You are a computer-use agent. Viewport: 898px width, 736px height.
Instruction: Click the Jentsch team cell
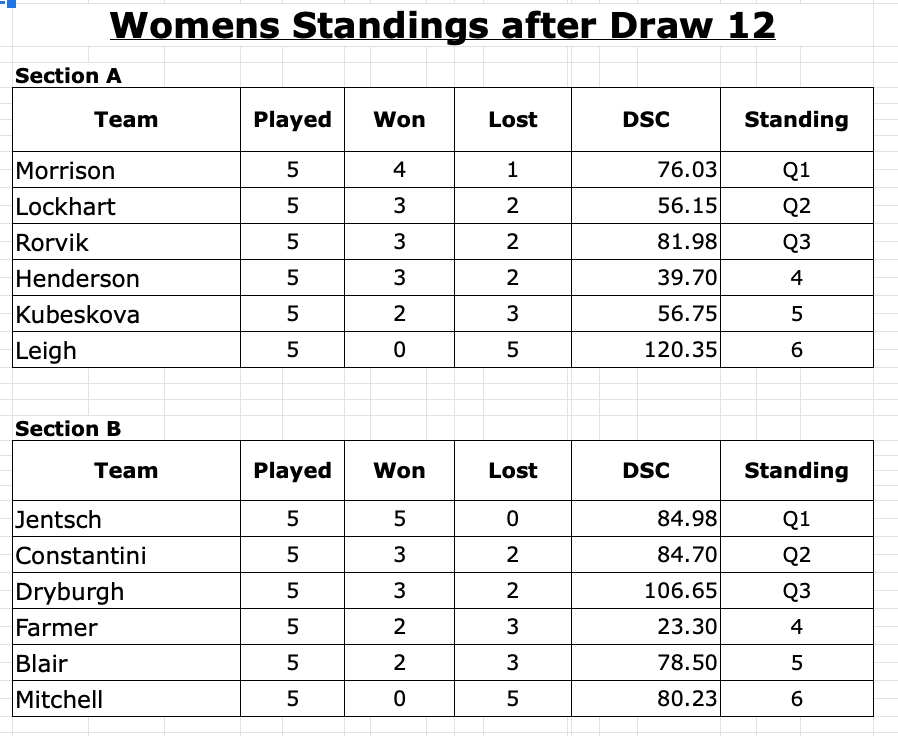point(59,520)
